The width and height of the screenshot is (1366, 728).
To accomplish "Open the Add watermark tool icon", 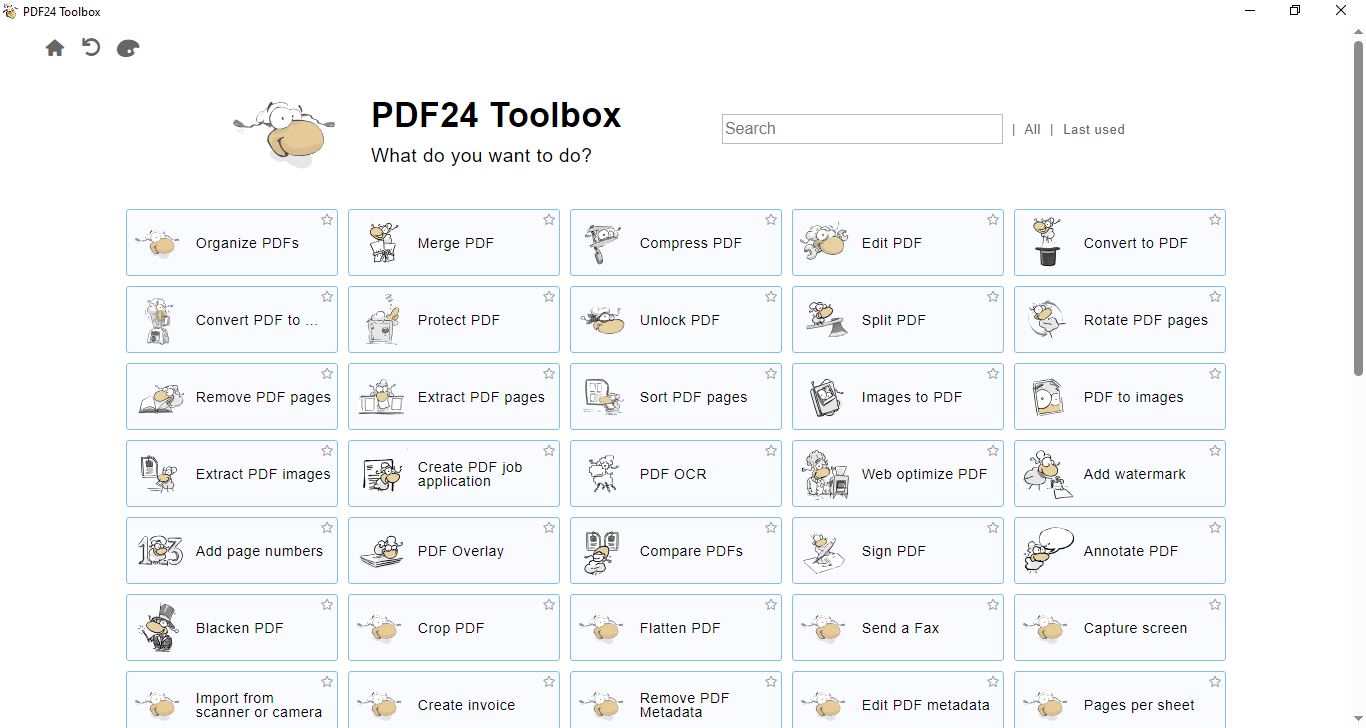I will tap(1047, 474).
